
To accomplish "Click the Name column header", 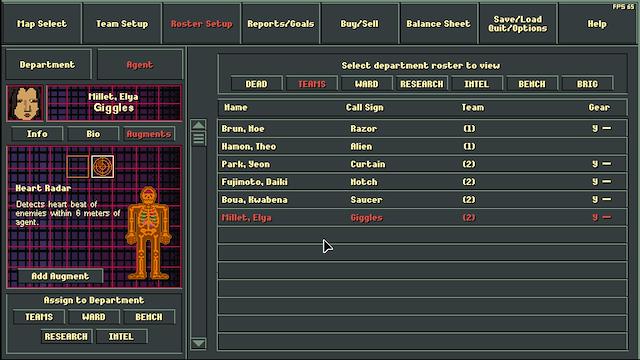I will coord(236,107).
